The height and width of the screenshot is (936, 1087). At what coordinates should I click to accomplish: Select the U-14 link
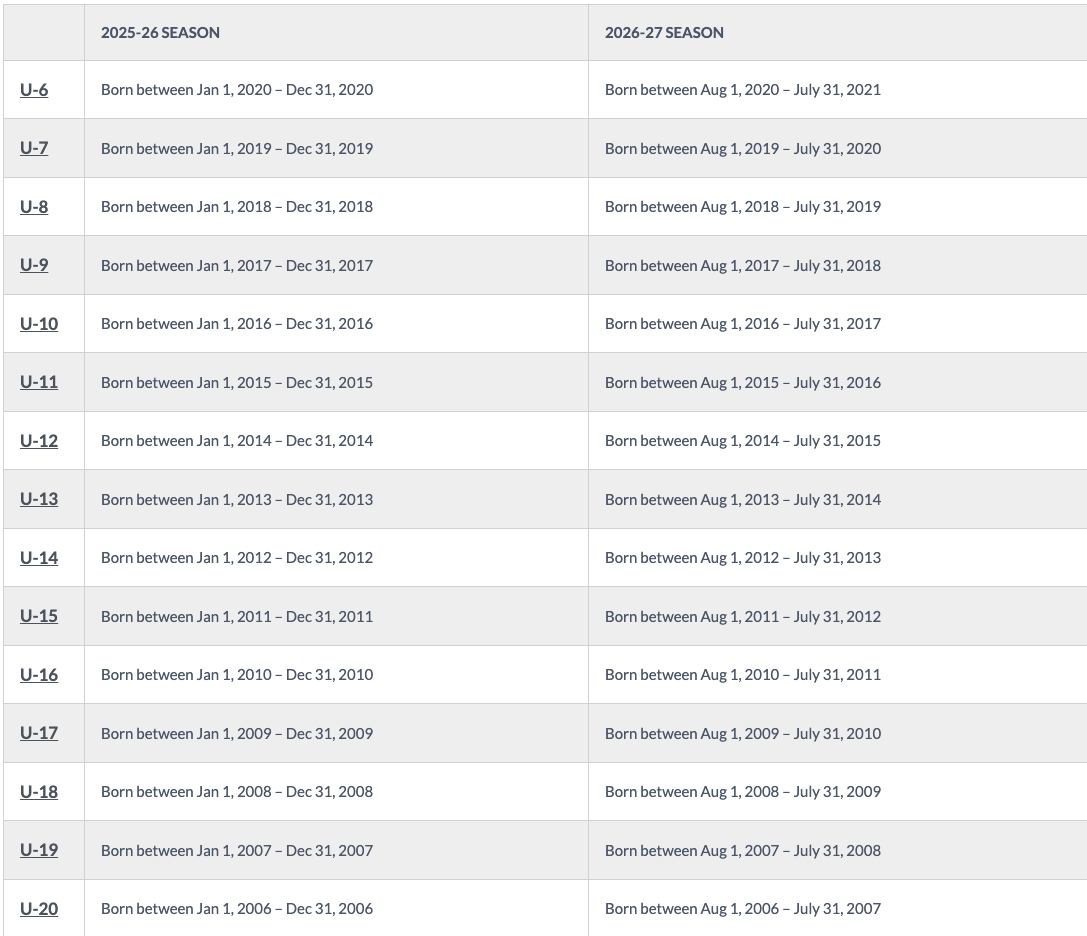[x=39, y=558]
